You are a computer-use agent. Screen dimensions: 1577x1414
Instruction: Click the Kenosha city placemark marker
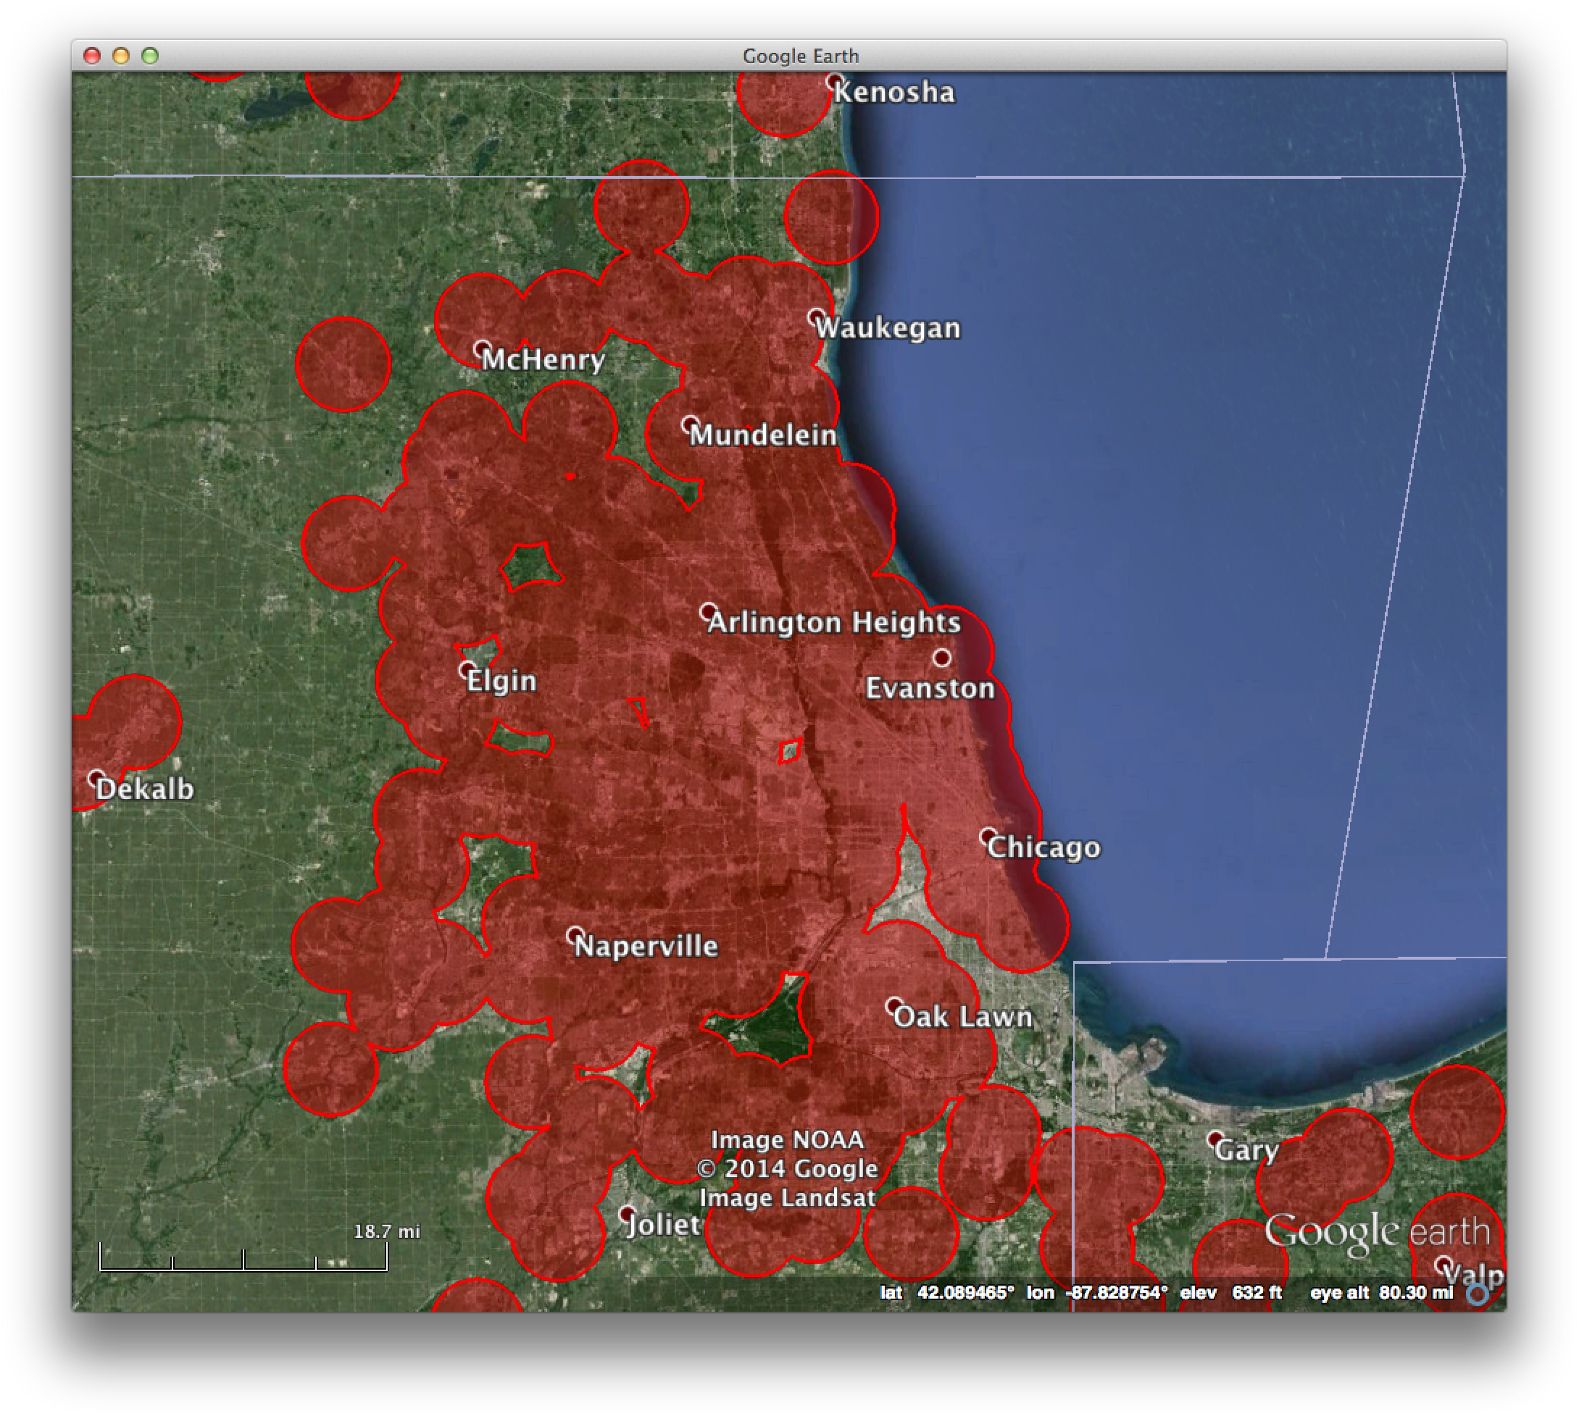(x=834, y=81)
